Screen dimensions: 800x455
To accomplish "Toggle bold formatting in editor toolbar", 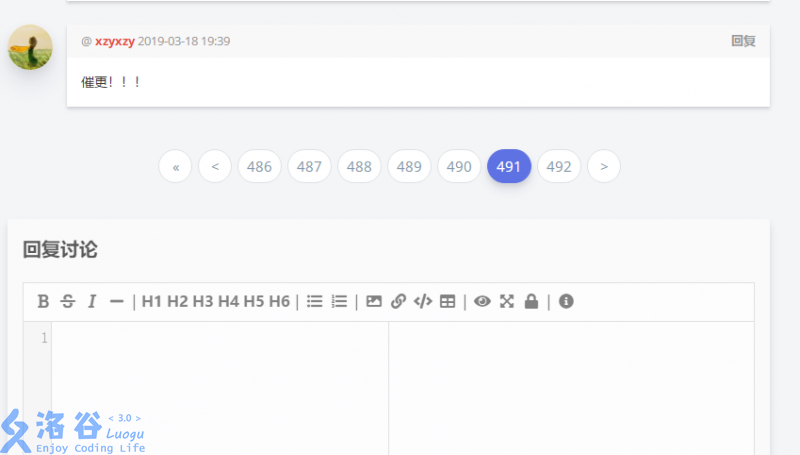I will tap(43, 301).
